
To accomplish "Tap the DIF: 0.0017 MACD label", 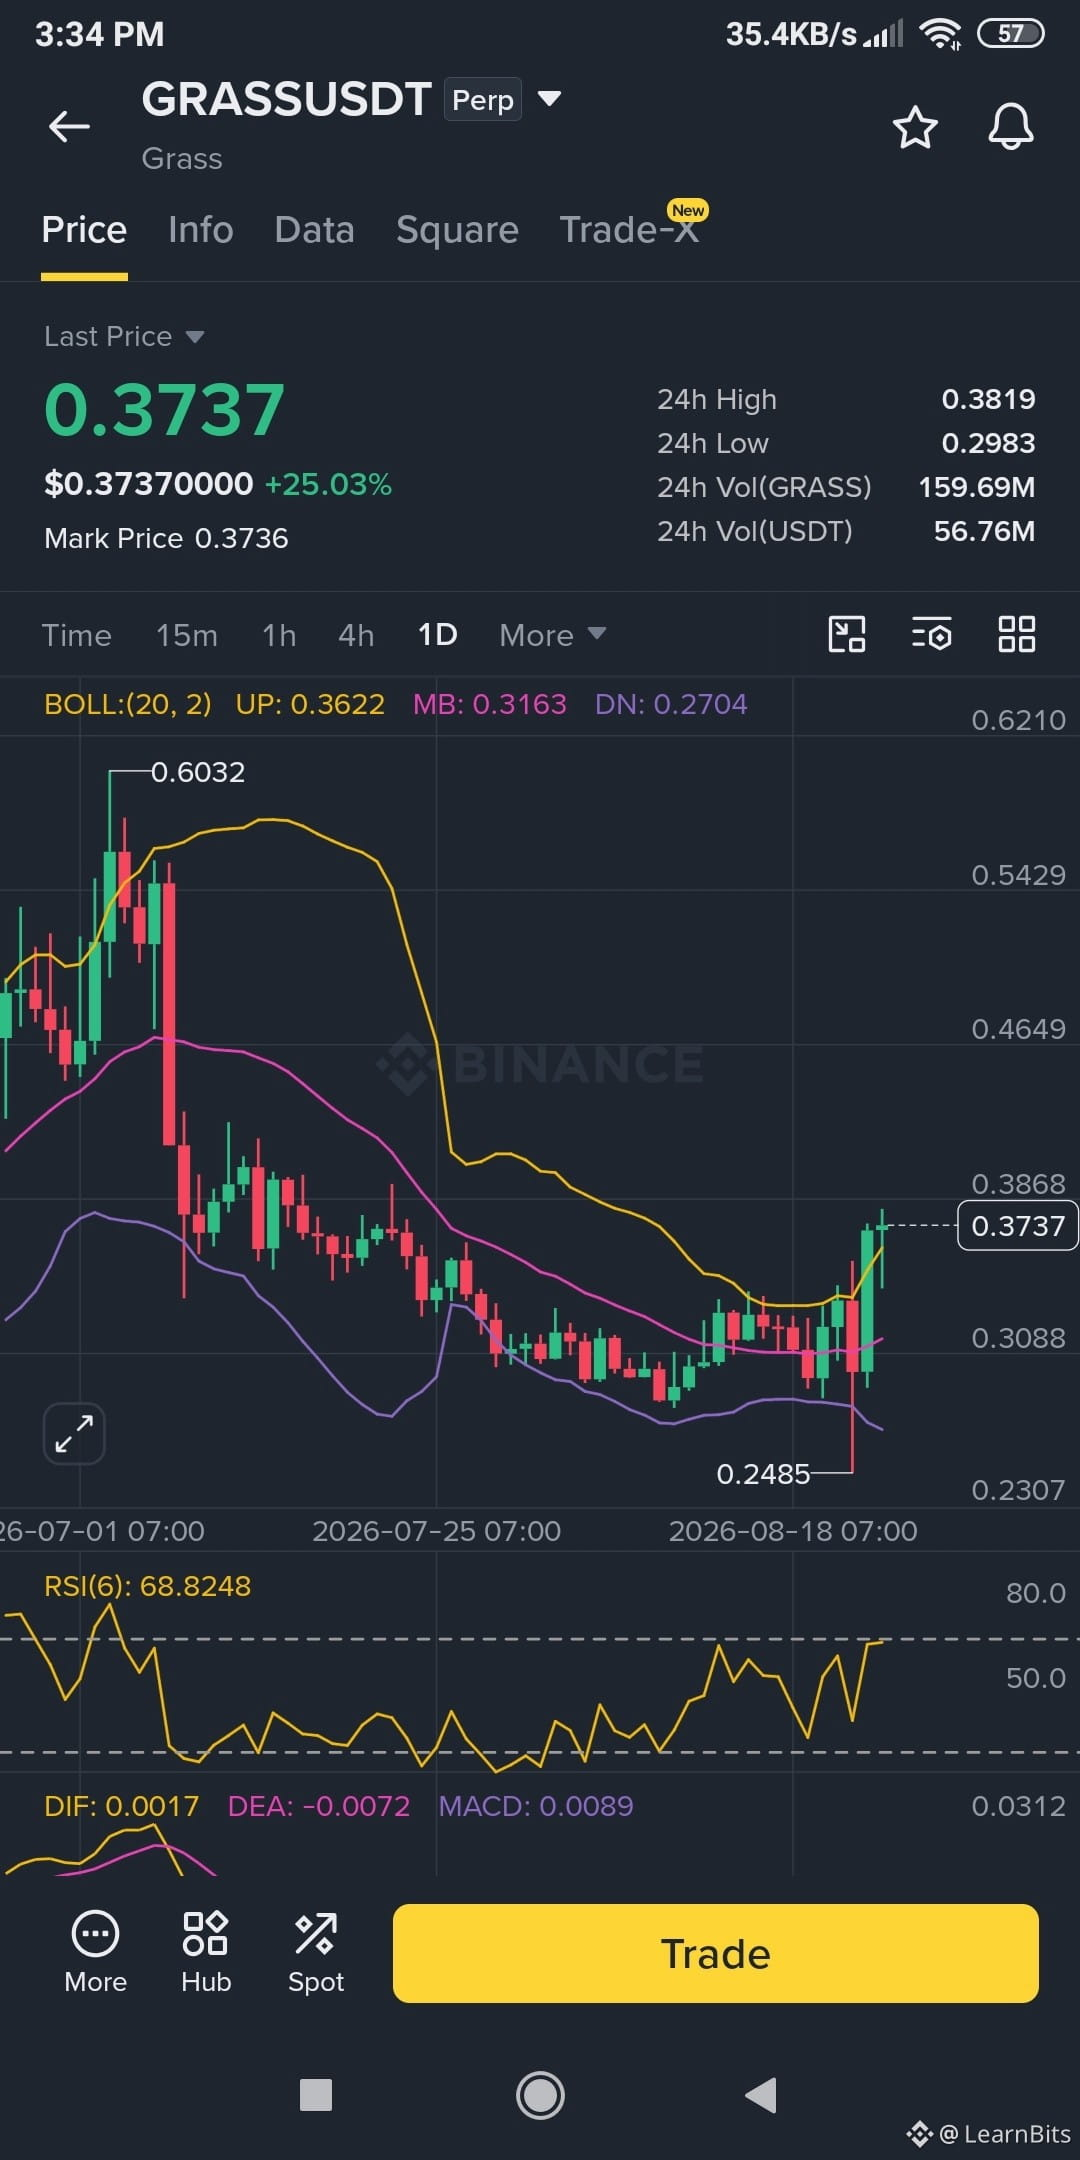I will pos(122,1806).
